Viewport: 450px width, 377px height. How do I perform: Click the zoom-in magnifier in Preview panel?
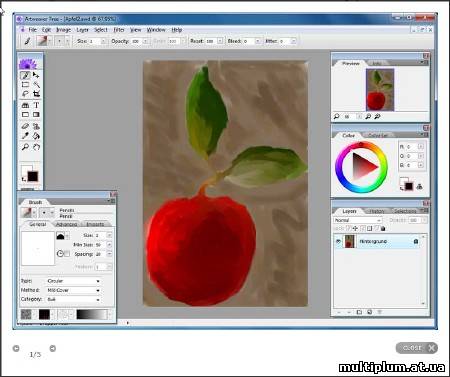(368, 116)
